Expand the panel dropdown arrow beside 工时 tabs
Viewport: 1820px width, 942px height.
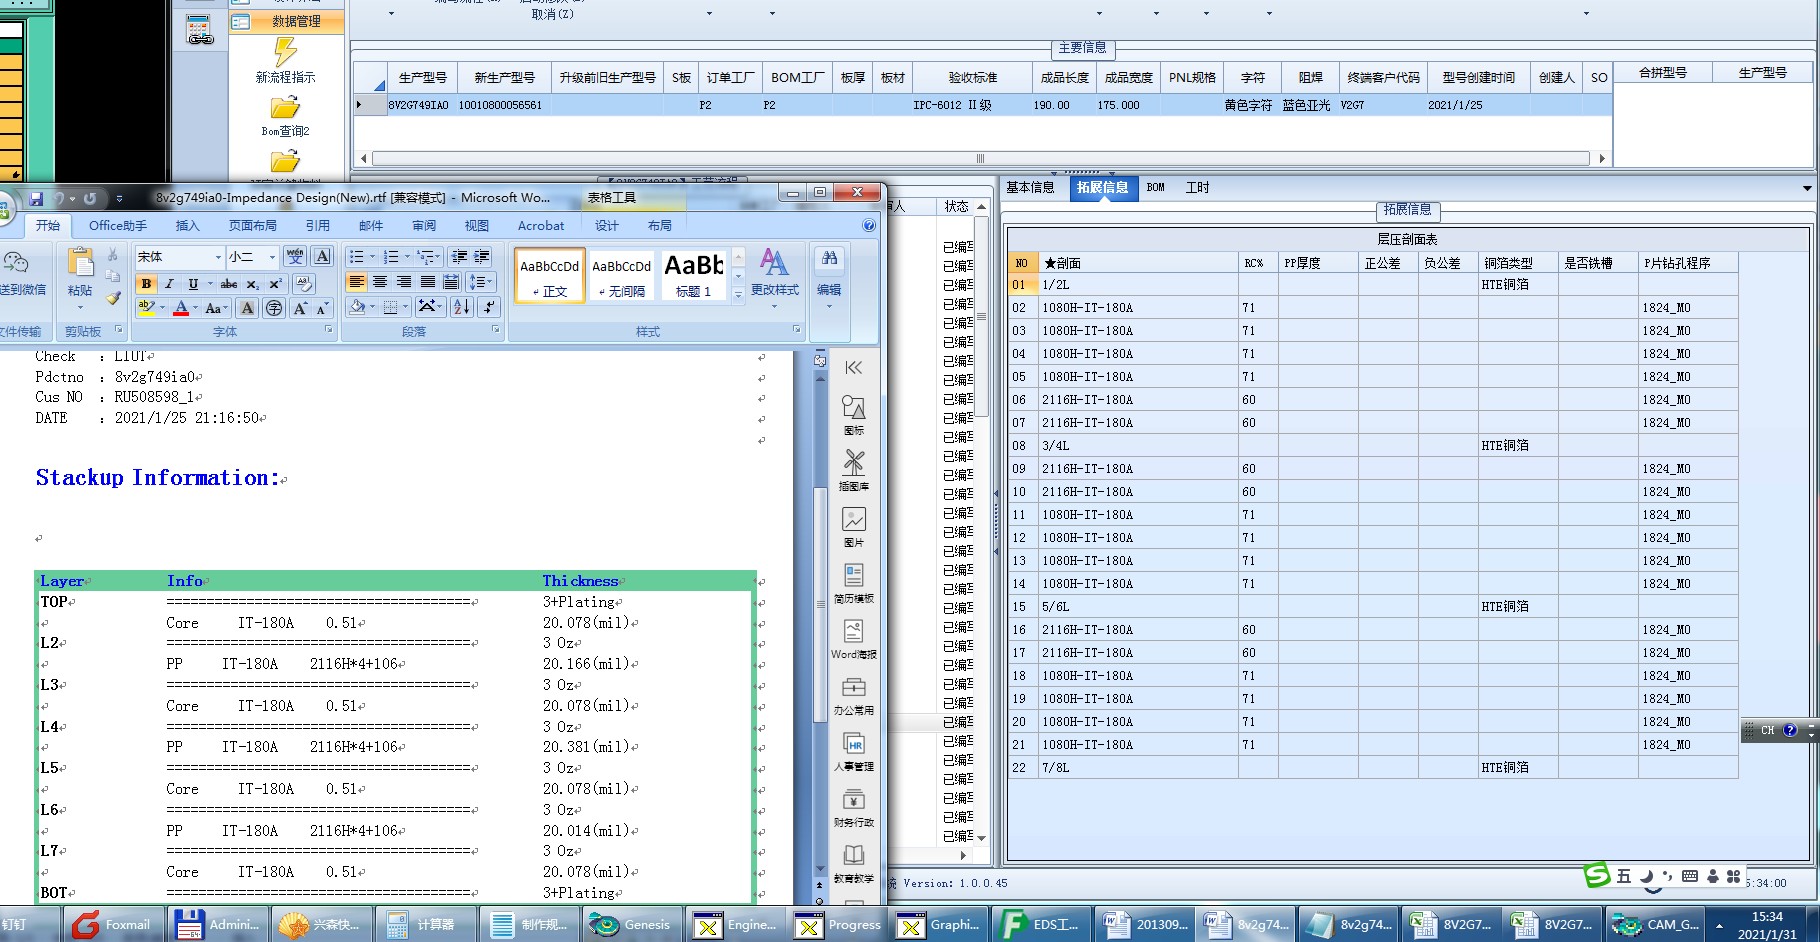click(1807, 188)
